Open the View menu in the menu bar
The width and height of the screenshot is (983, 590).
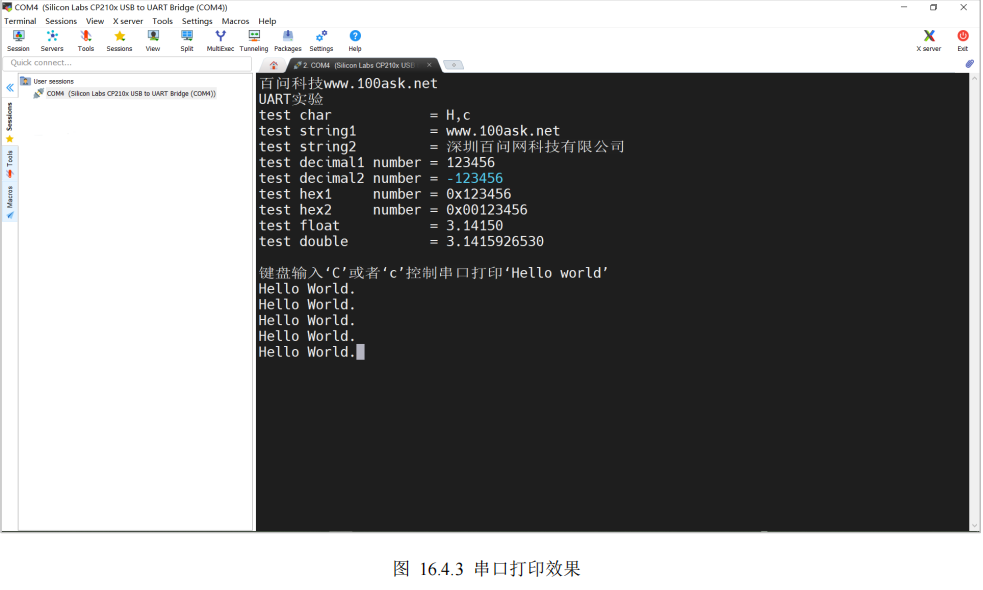click(95, 21)
